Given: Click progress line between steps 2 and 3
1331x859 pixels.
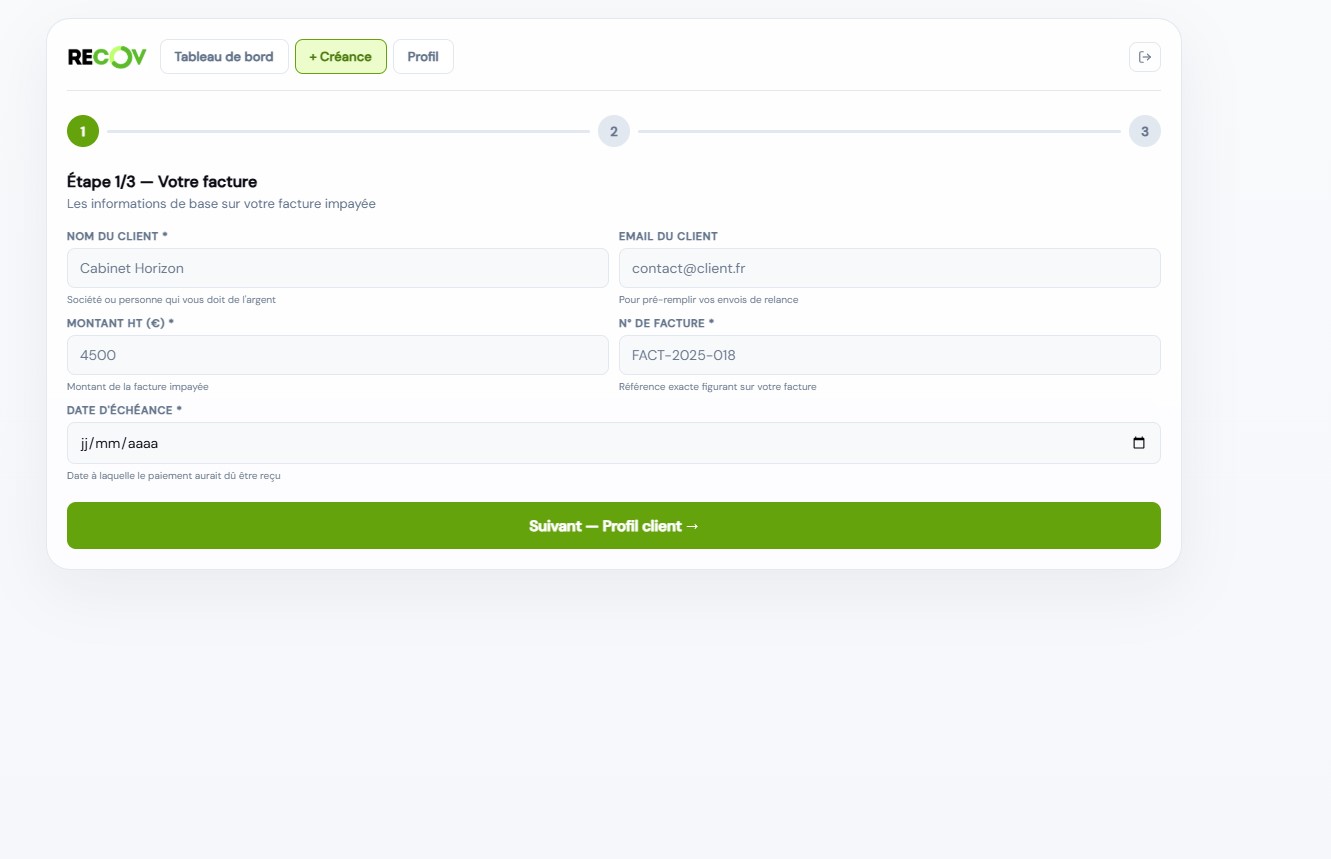Looking at the screenshot, I should click(879, 131).
